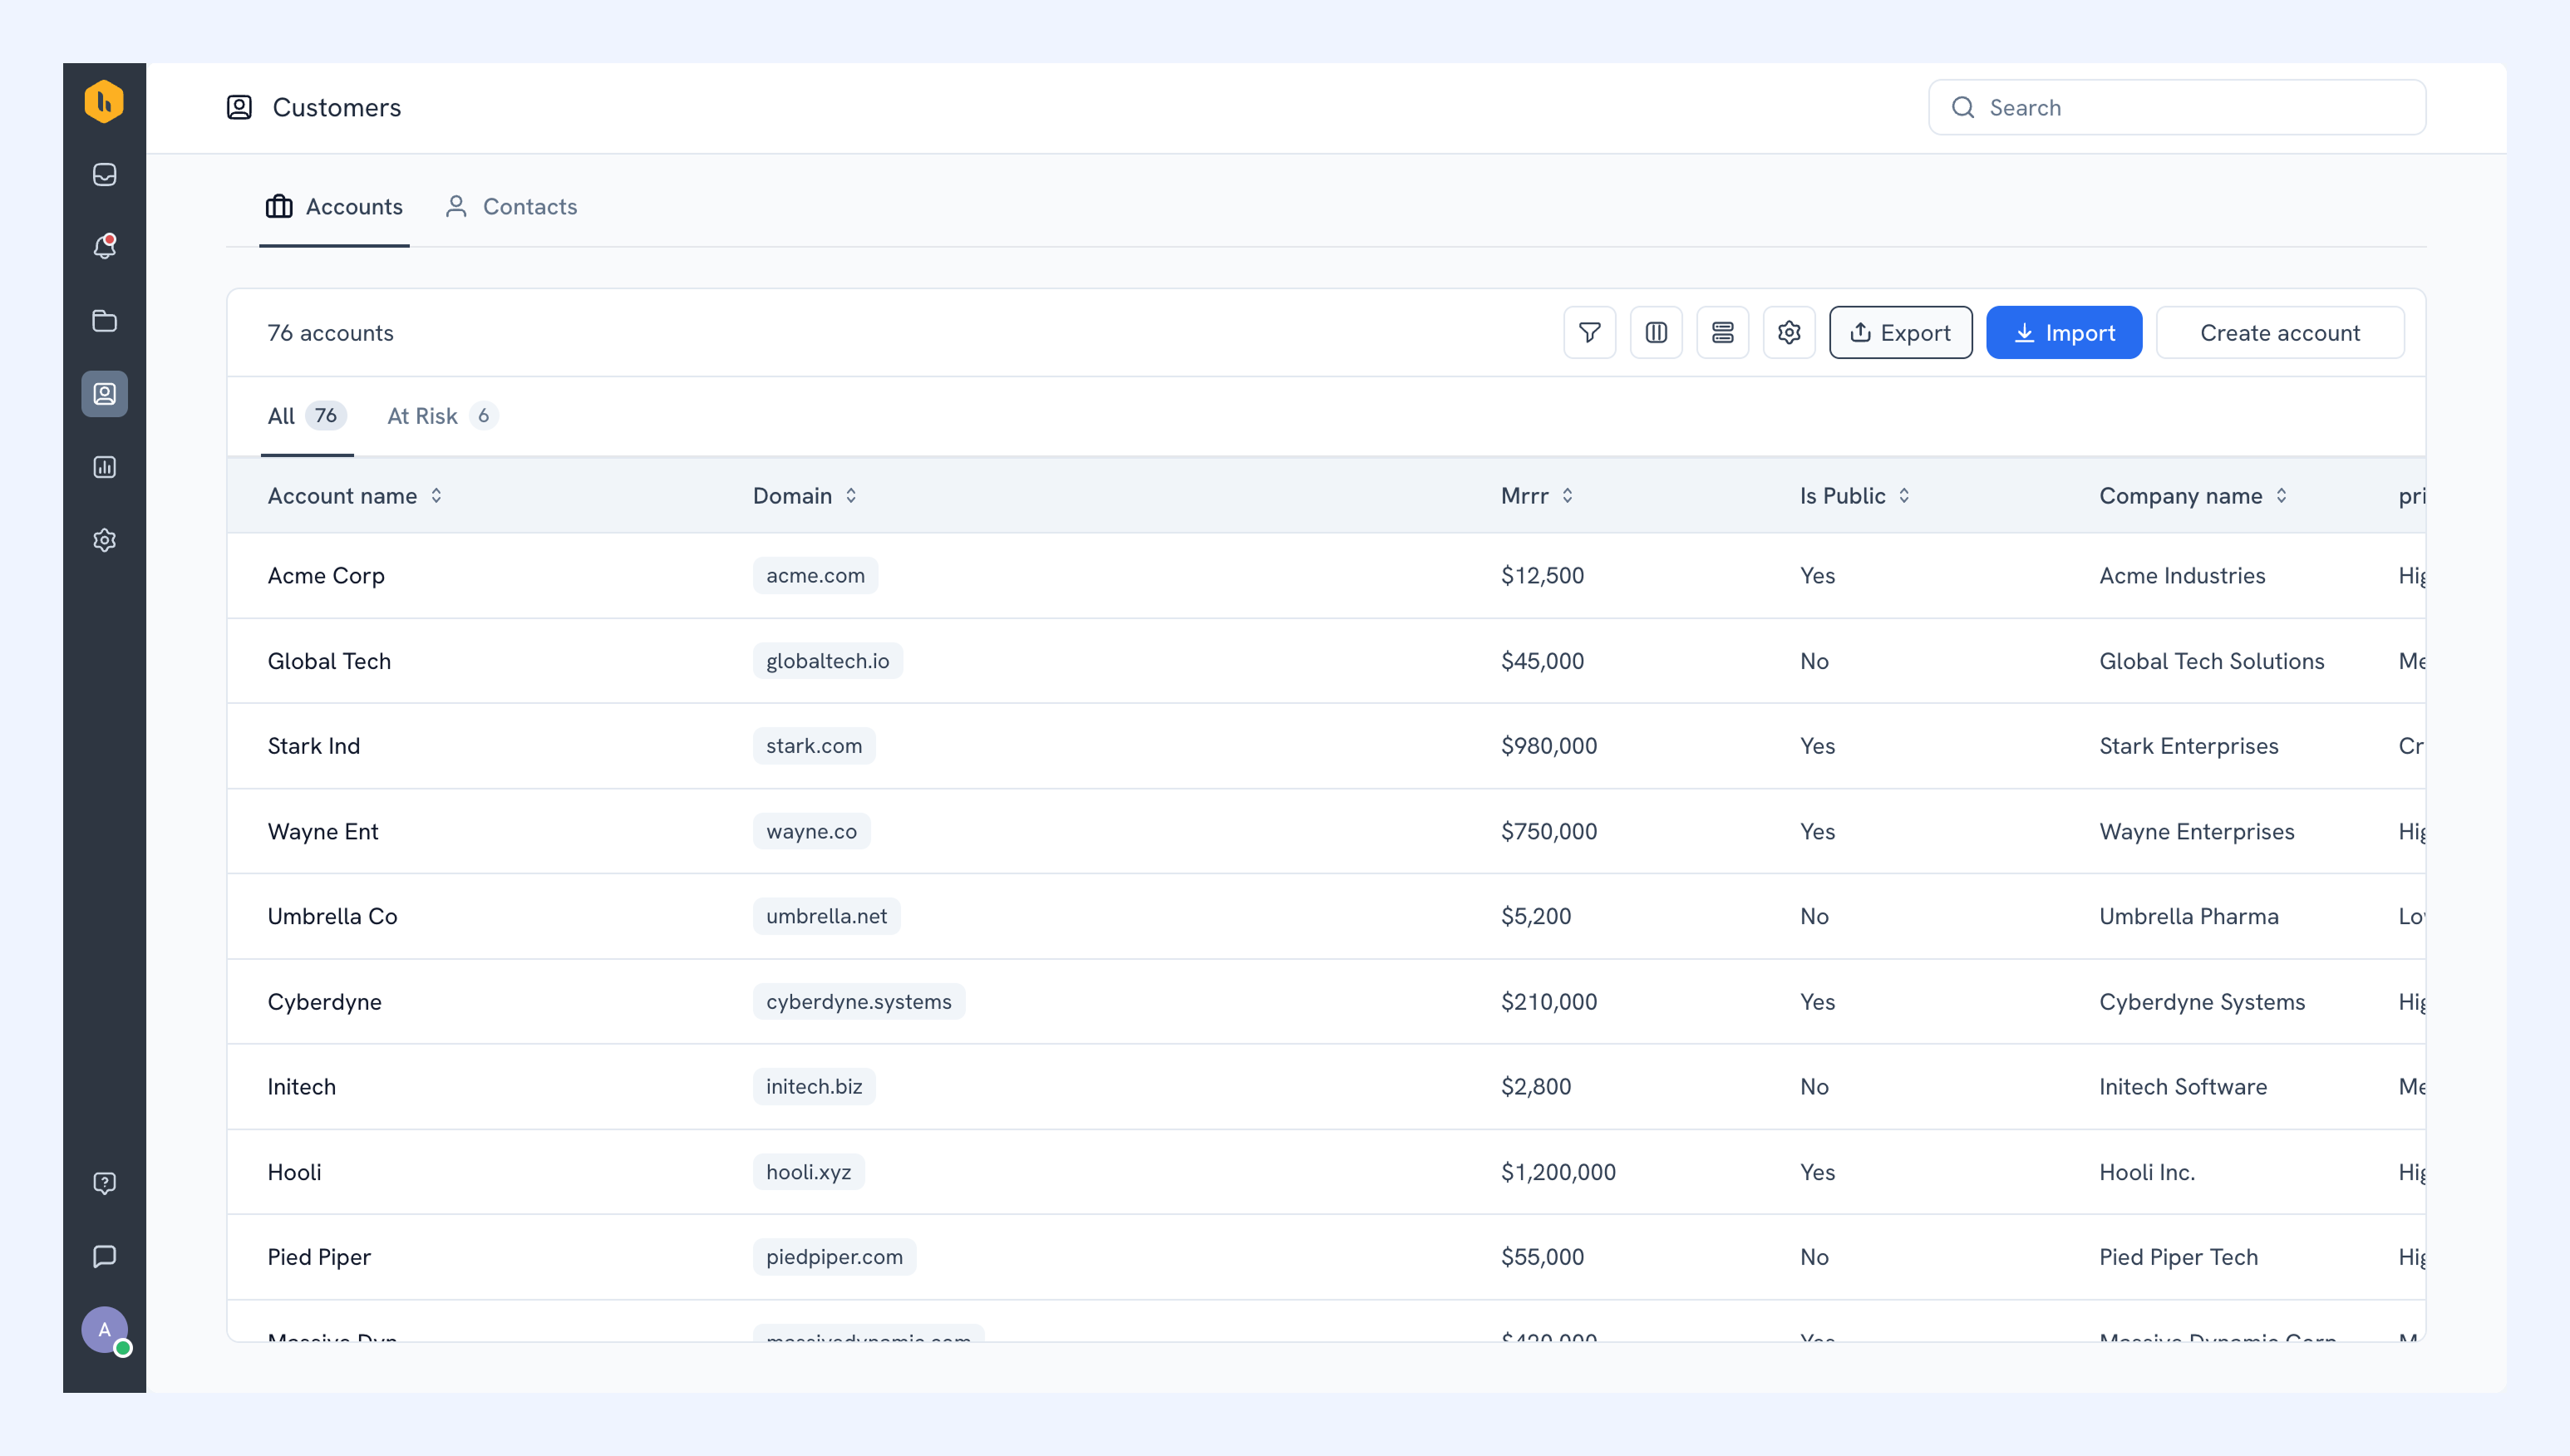Viewport: 2570px width, 1456px height.
Task: Select the customers icon in sidebar
Action: point(104,394)
